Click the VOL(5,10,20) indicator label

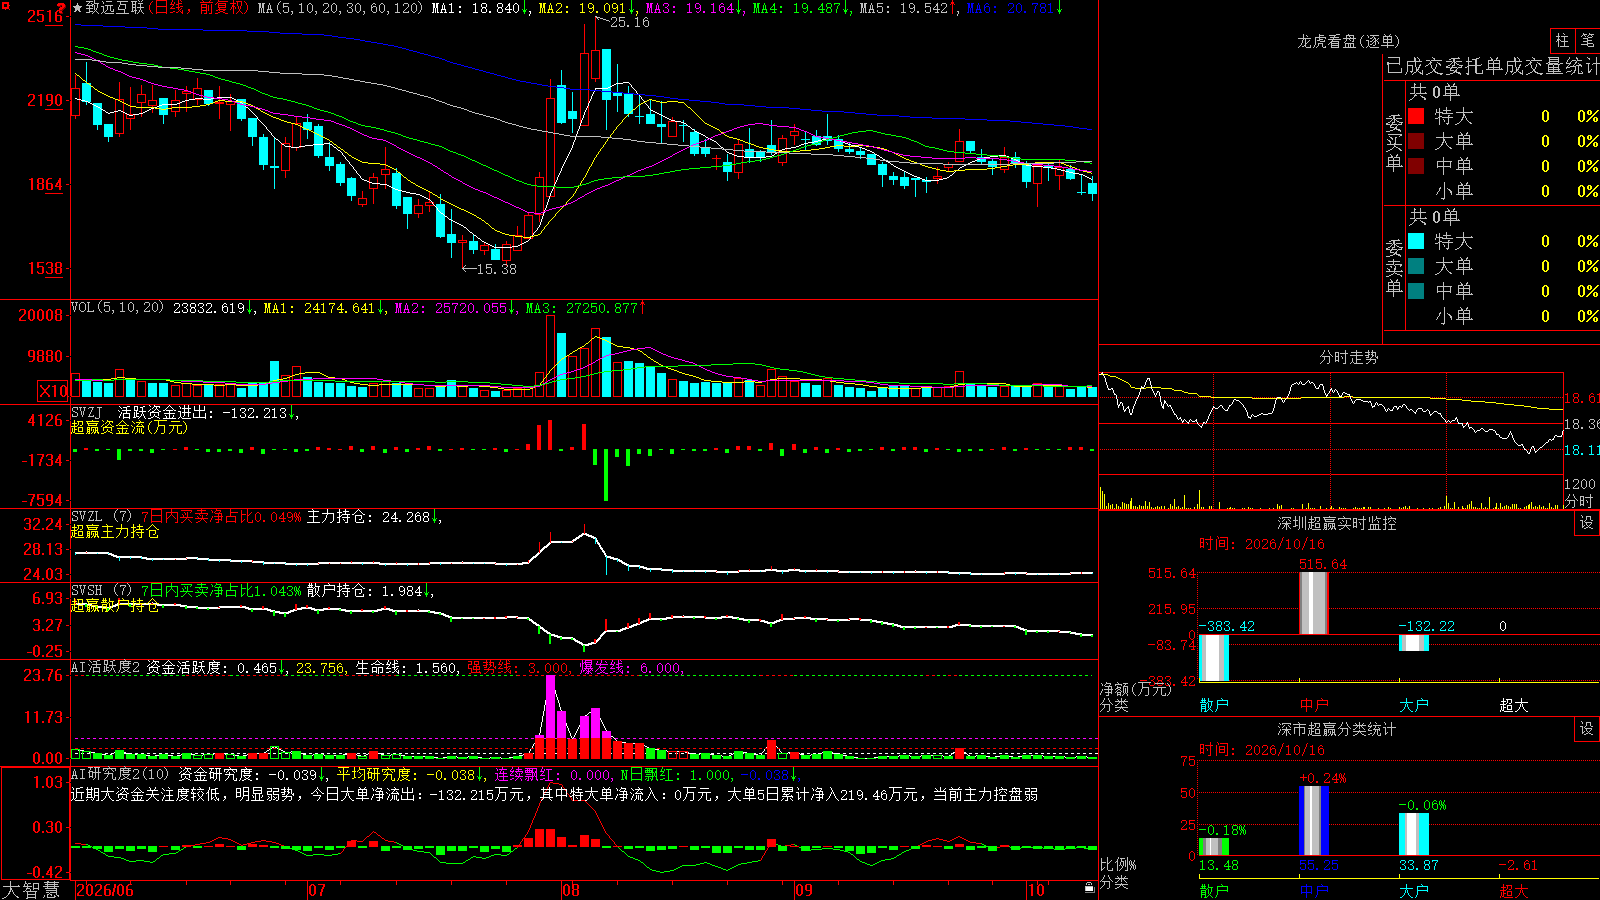[x=118, y=308]
